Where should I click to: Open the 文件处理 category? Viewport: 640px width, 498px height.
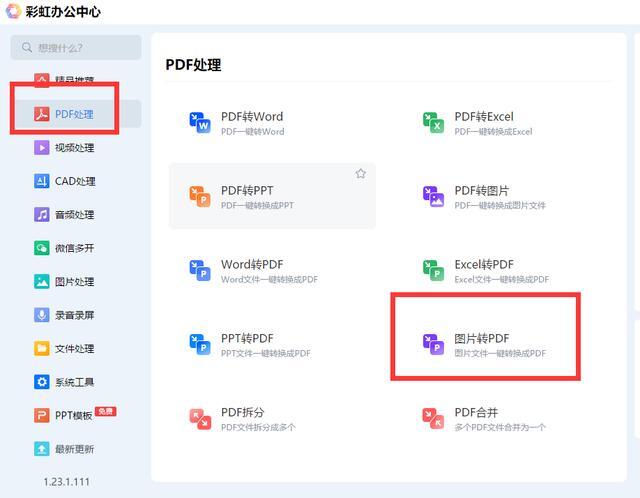point(75,349)
